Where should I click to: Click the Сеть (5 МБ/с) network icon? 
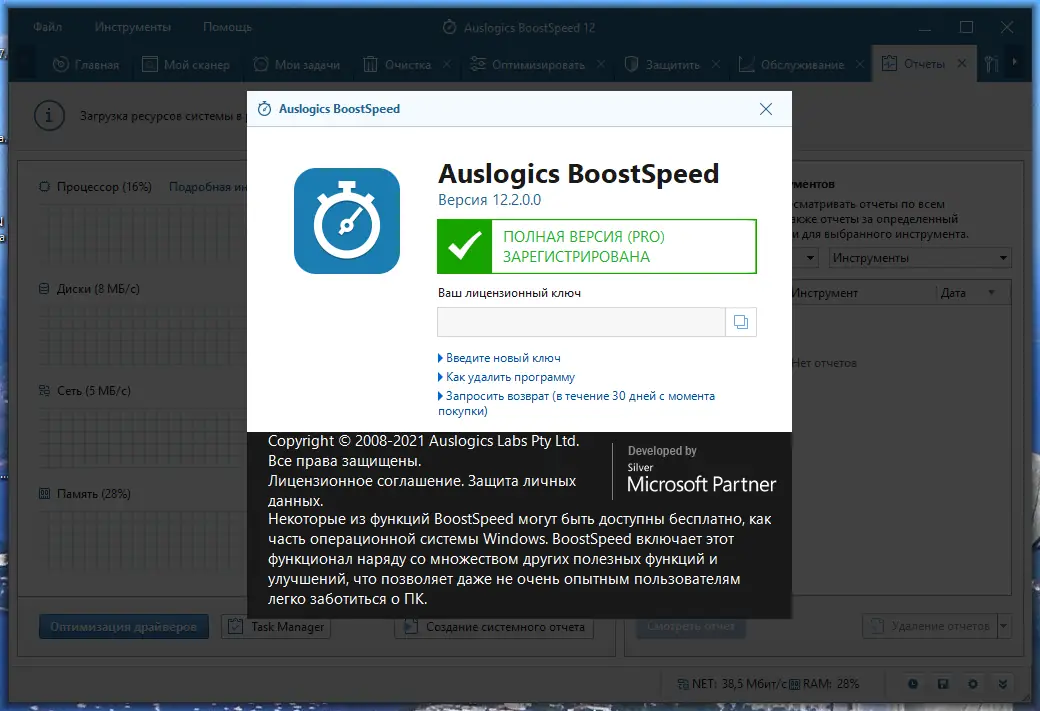tap(44, 391)
